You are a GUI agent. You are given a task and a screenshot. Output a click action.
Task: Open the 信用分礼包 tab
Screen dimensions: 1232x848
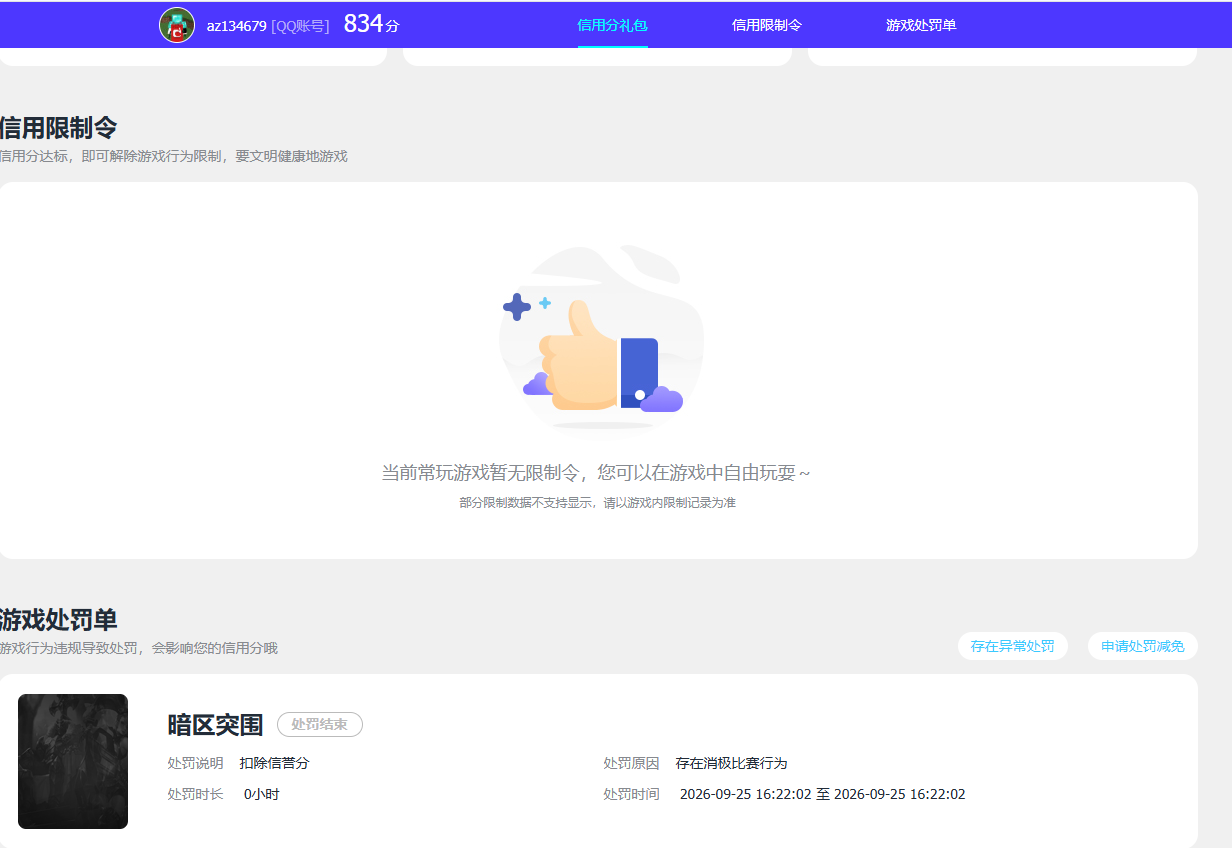613,25
